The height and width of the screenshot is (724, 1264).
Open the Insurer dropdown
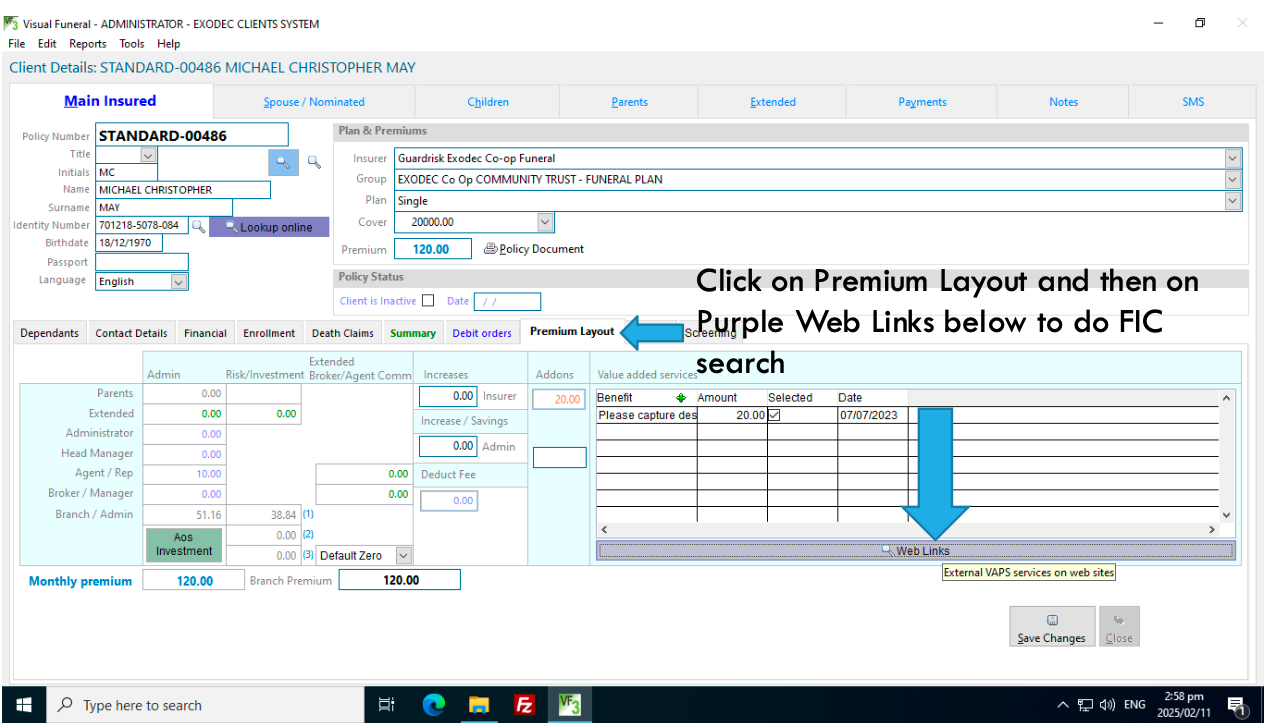[1233, 158]
